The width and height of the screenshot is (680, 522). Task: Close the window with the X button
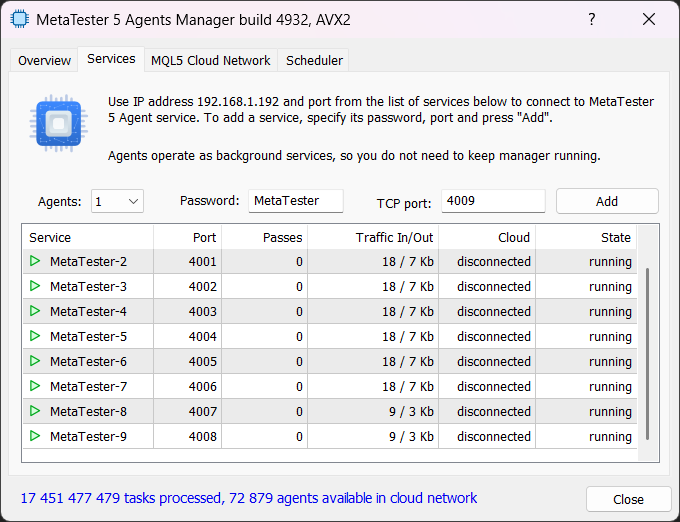649,19
